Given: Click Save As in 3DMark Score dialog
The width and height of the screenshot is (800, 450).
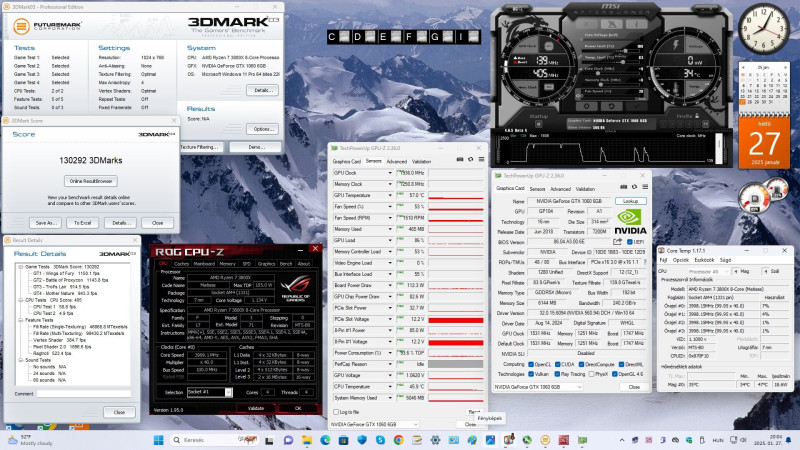Looking at the screenshot, I should (45, 223).
